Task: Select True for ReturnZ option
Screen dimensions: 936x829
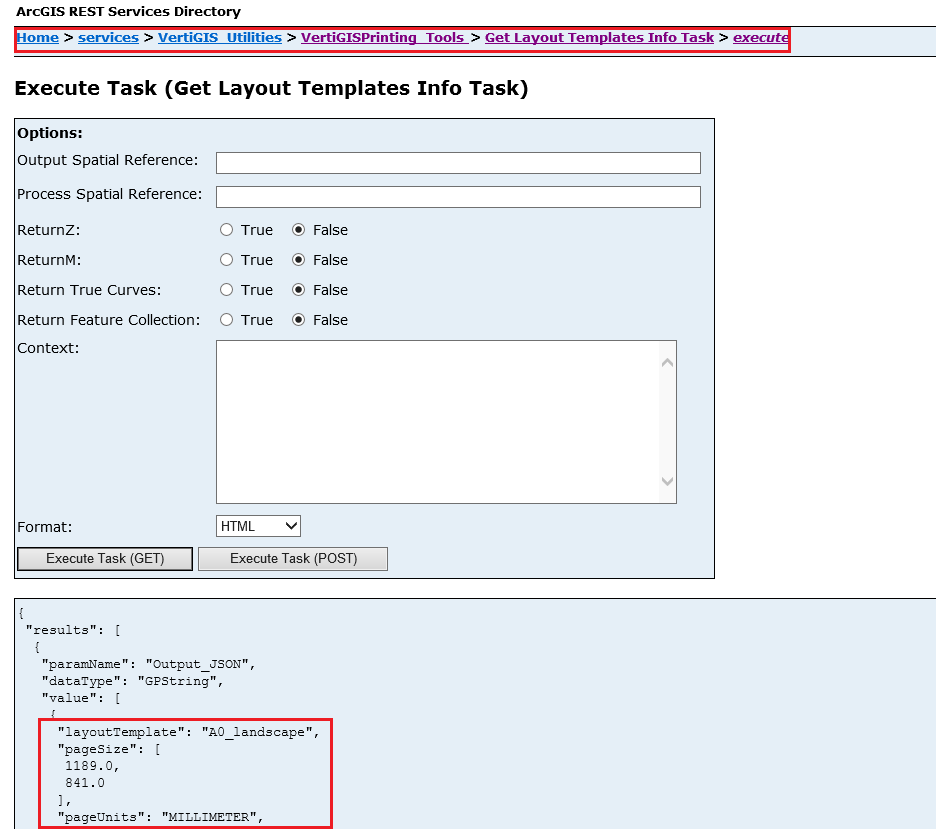Action: point(226,229)
